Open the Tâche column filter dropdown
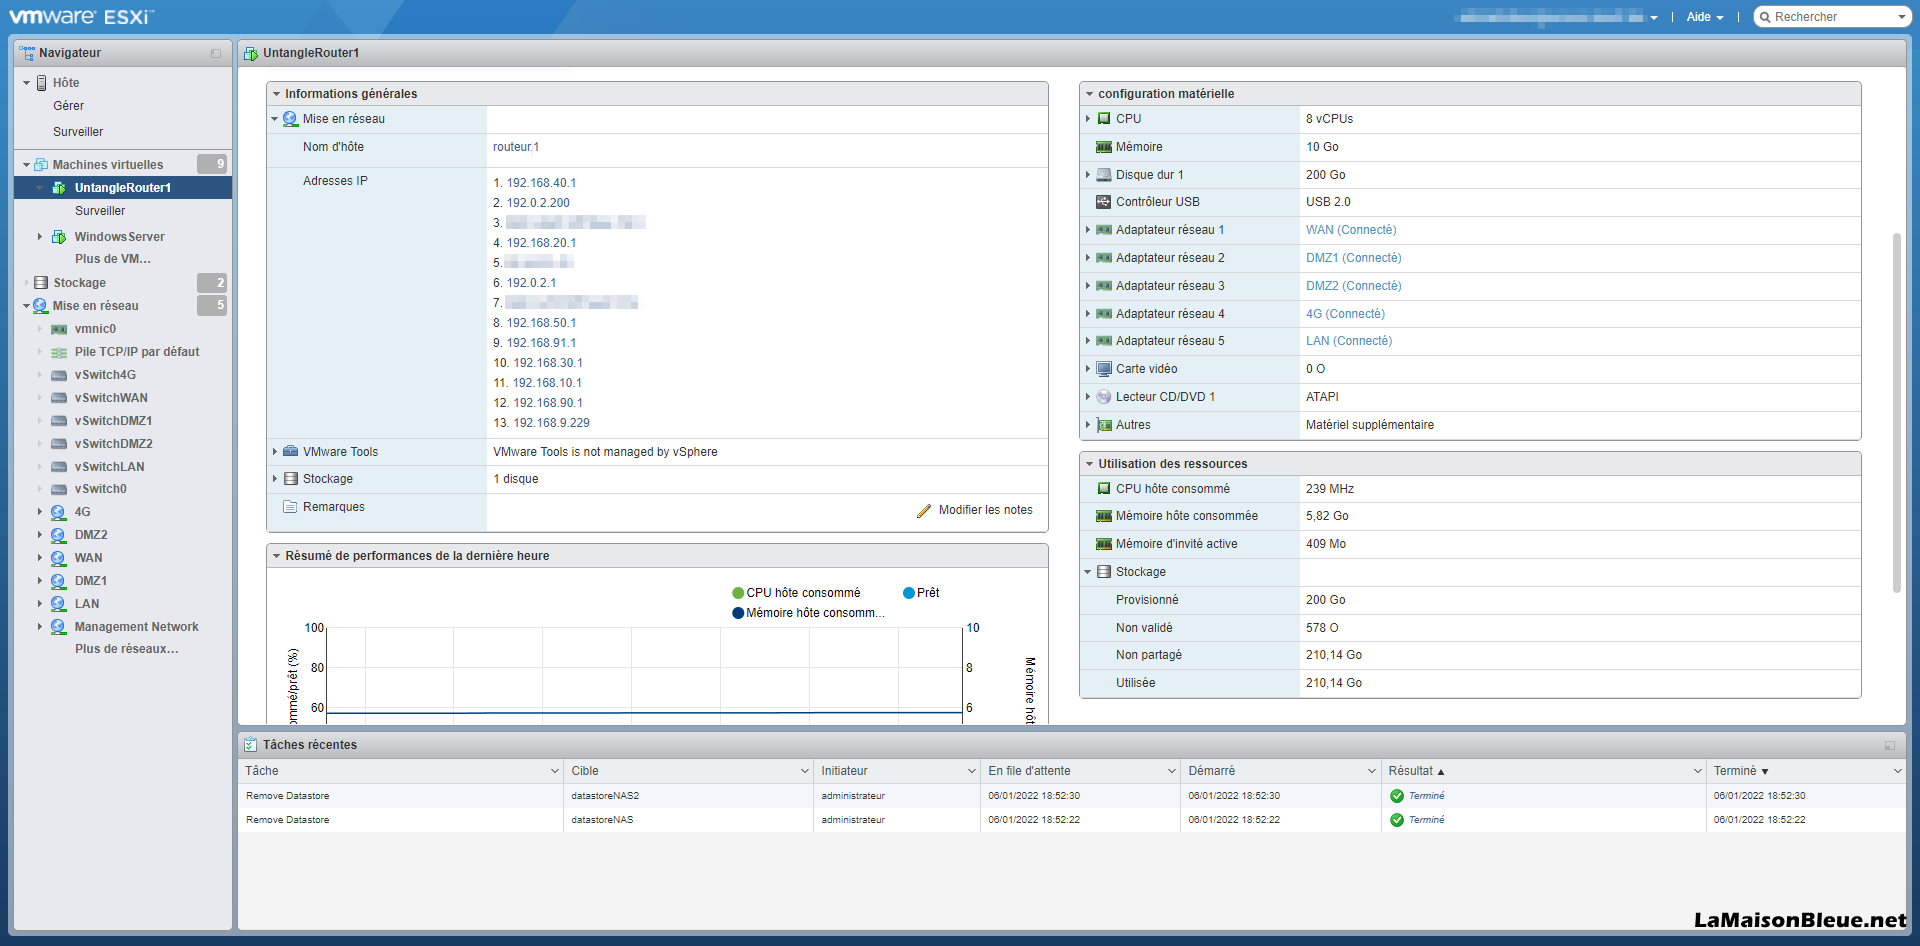 555,771
